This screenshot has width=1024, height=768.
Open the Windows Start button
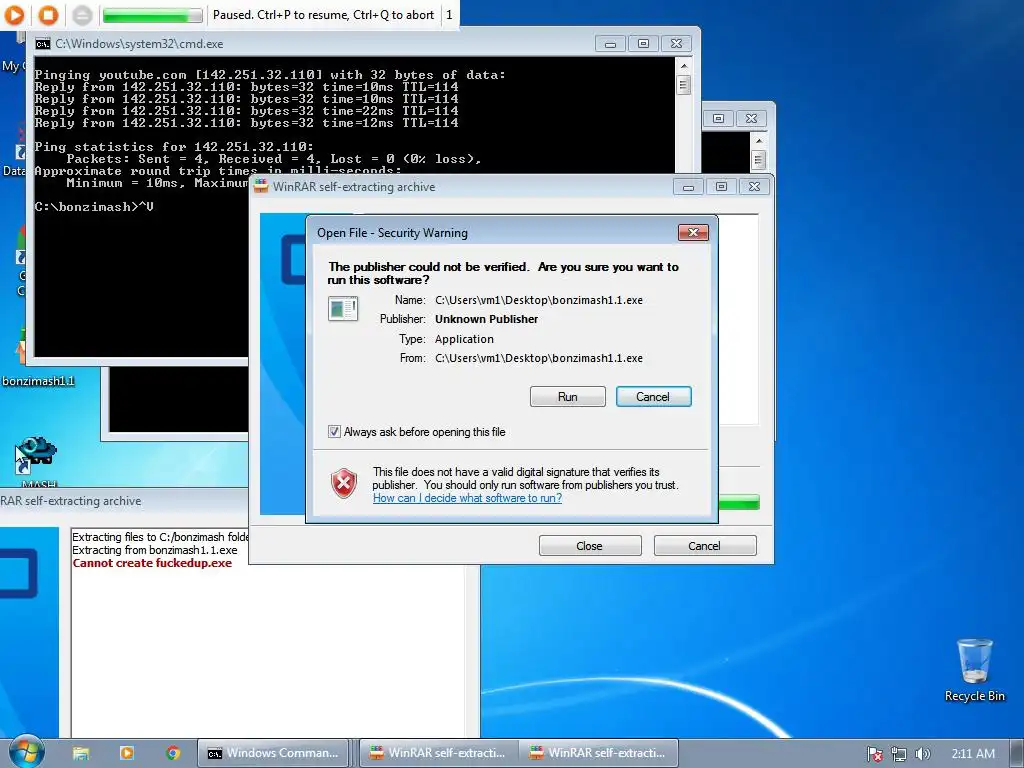point(26,753)
